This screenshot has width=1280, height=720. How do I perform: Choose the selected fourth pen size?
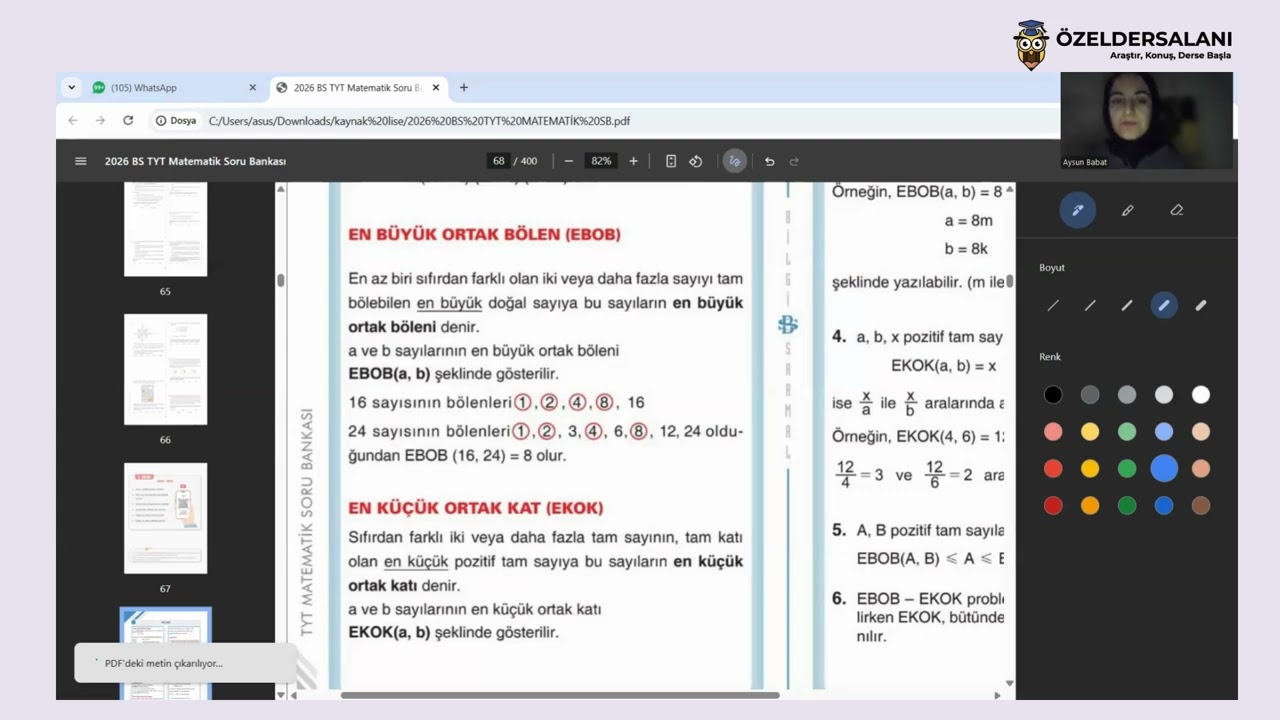1164,305
